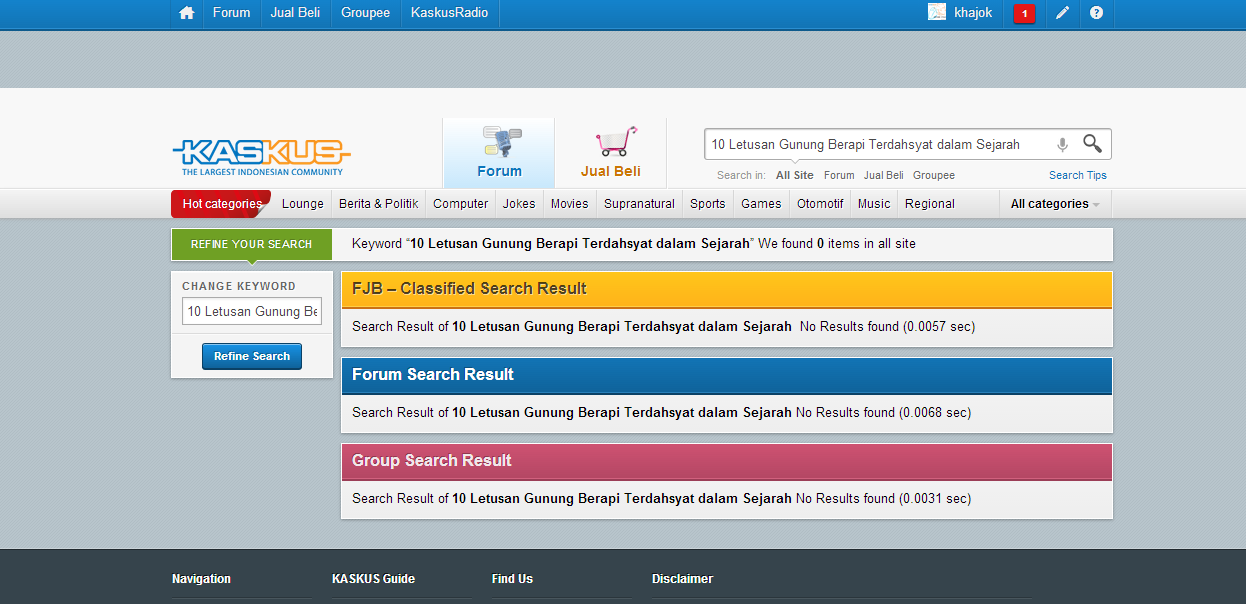The image size is (1246, 604).
Task: Open the Search Tips link
Action: pos(1078,175)
